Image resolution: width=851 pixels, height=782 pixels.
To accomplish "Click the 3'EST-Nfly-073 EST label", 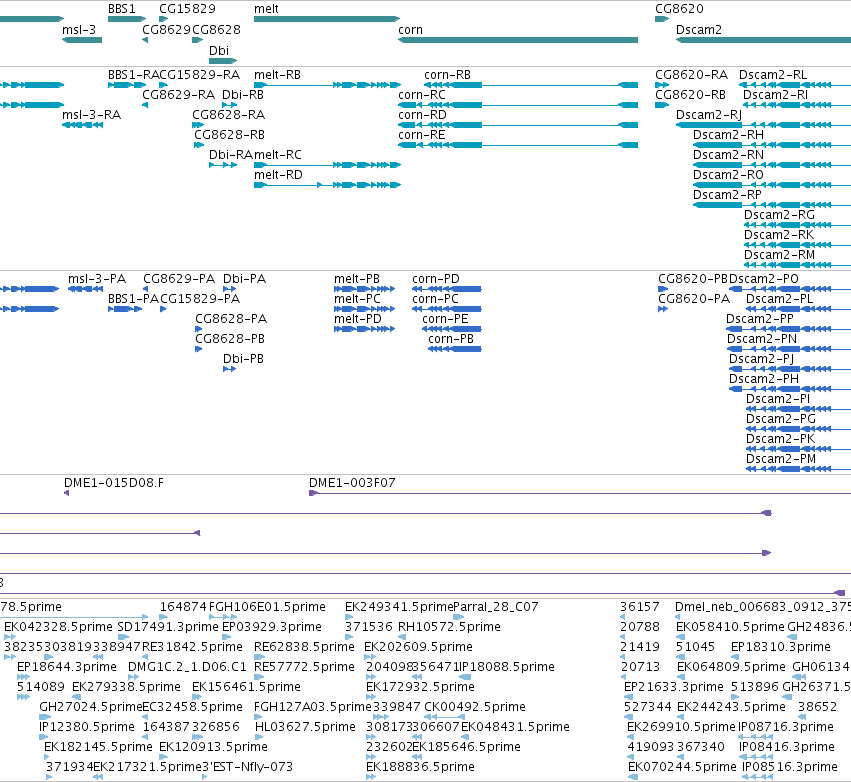I will pos(247,767).
